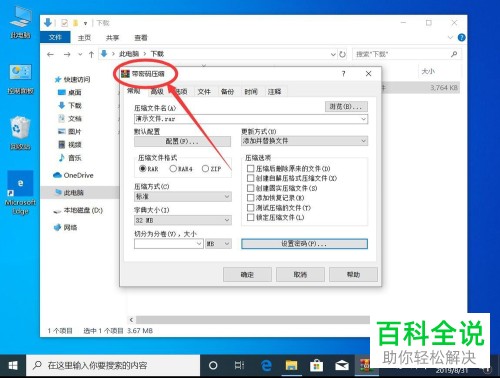Select Documents (文档) in sidebar
Image resolution: width=500 pixels, height=378 pixels.
pyautogui.click(x=70, y=118)
